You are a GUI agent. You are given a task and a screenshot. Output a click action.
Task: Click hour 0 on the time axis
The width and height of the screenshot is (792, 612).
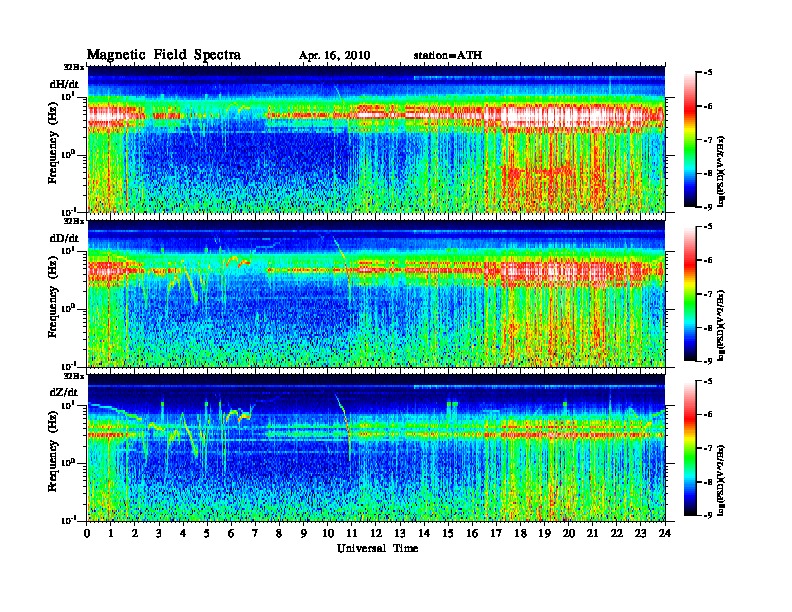pyautogui.click(x=87, y=534)
